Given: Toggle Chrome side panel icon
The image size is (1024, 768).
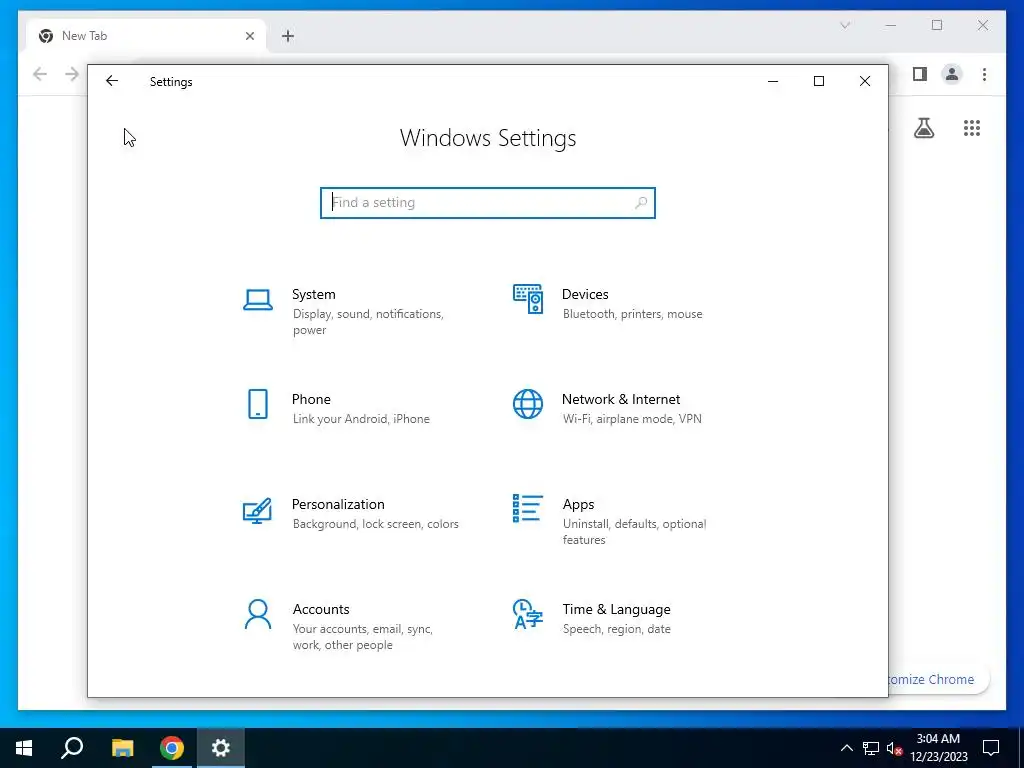Looking at the screenshot, I should click(x=920, y=74).
